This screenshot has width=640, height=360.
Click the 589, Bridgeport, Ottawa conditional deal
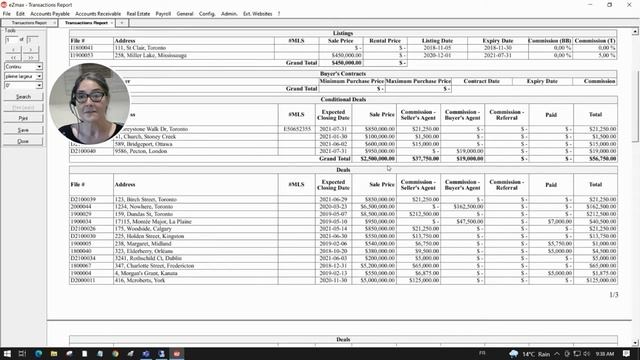tap(343, 144)
